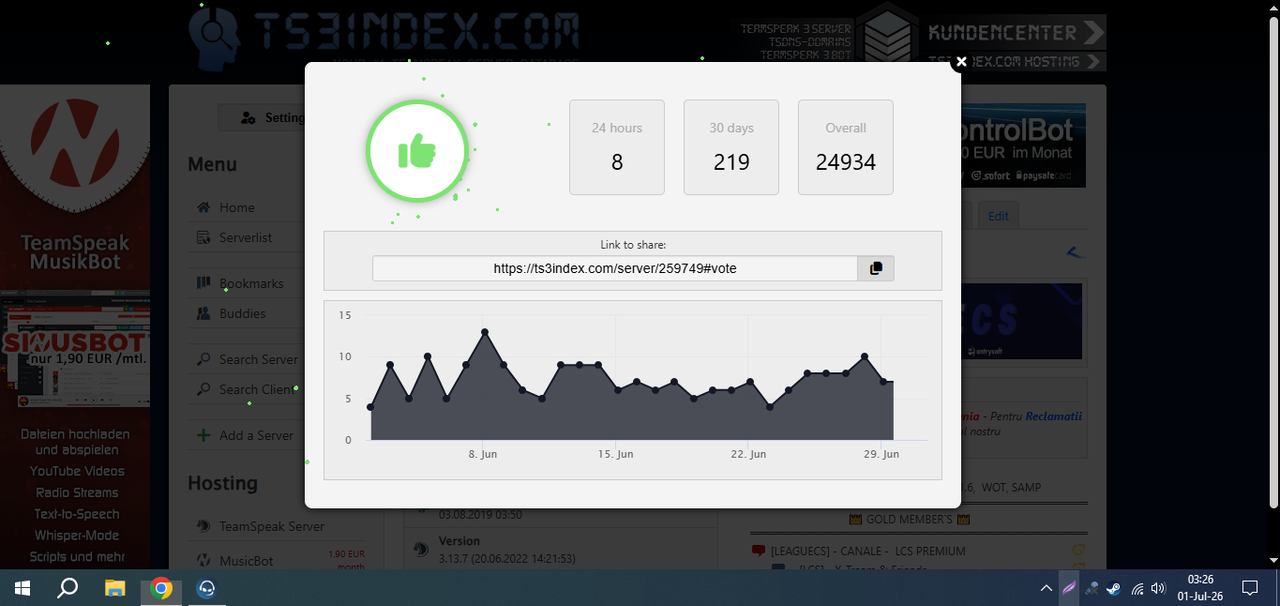The height and width of the screenshot is (606, 1280).
Task: Open Buddies in the sidebar menu
Action: click(x=242, y=313)
